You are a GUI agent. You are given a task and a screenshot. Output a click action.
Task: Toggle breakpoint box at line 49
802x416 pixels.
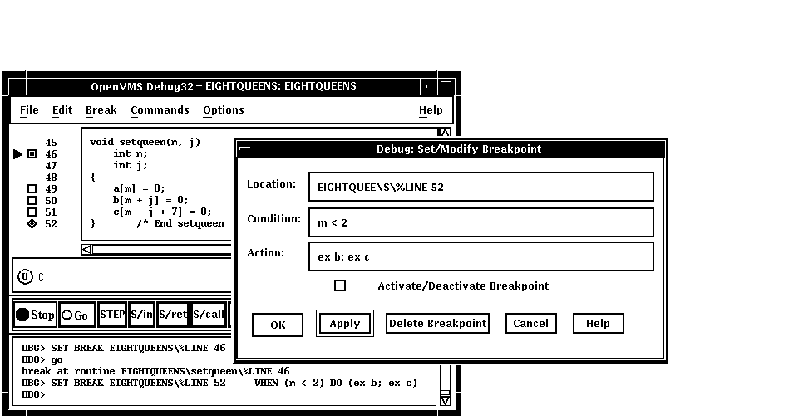[x=32, y=188]
